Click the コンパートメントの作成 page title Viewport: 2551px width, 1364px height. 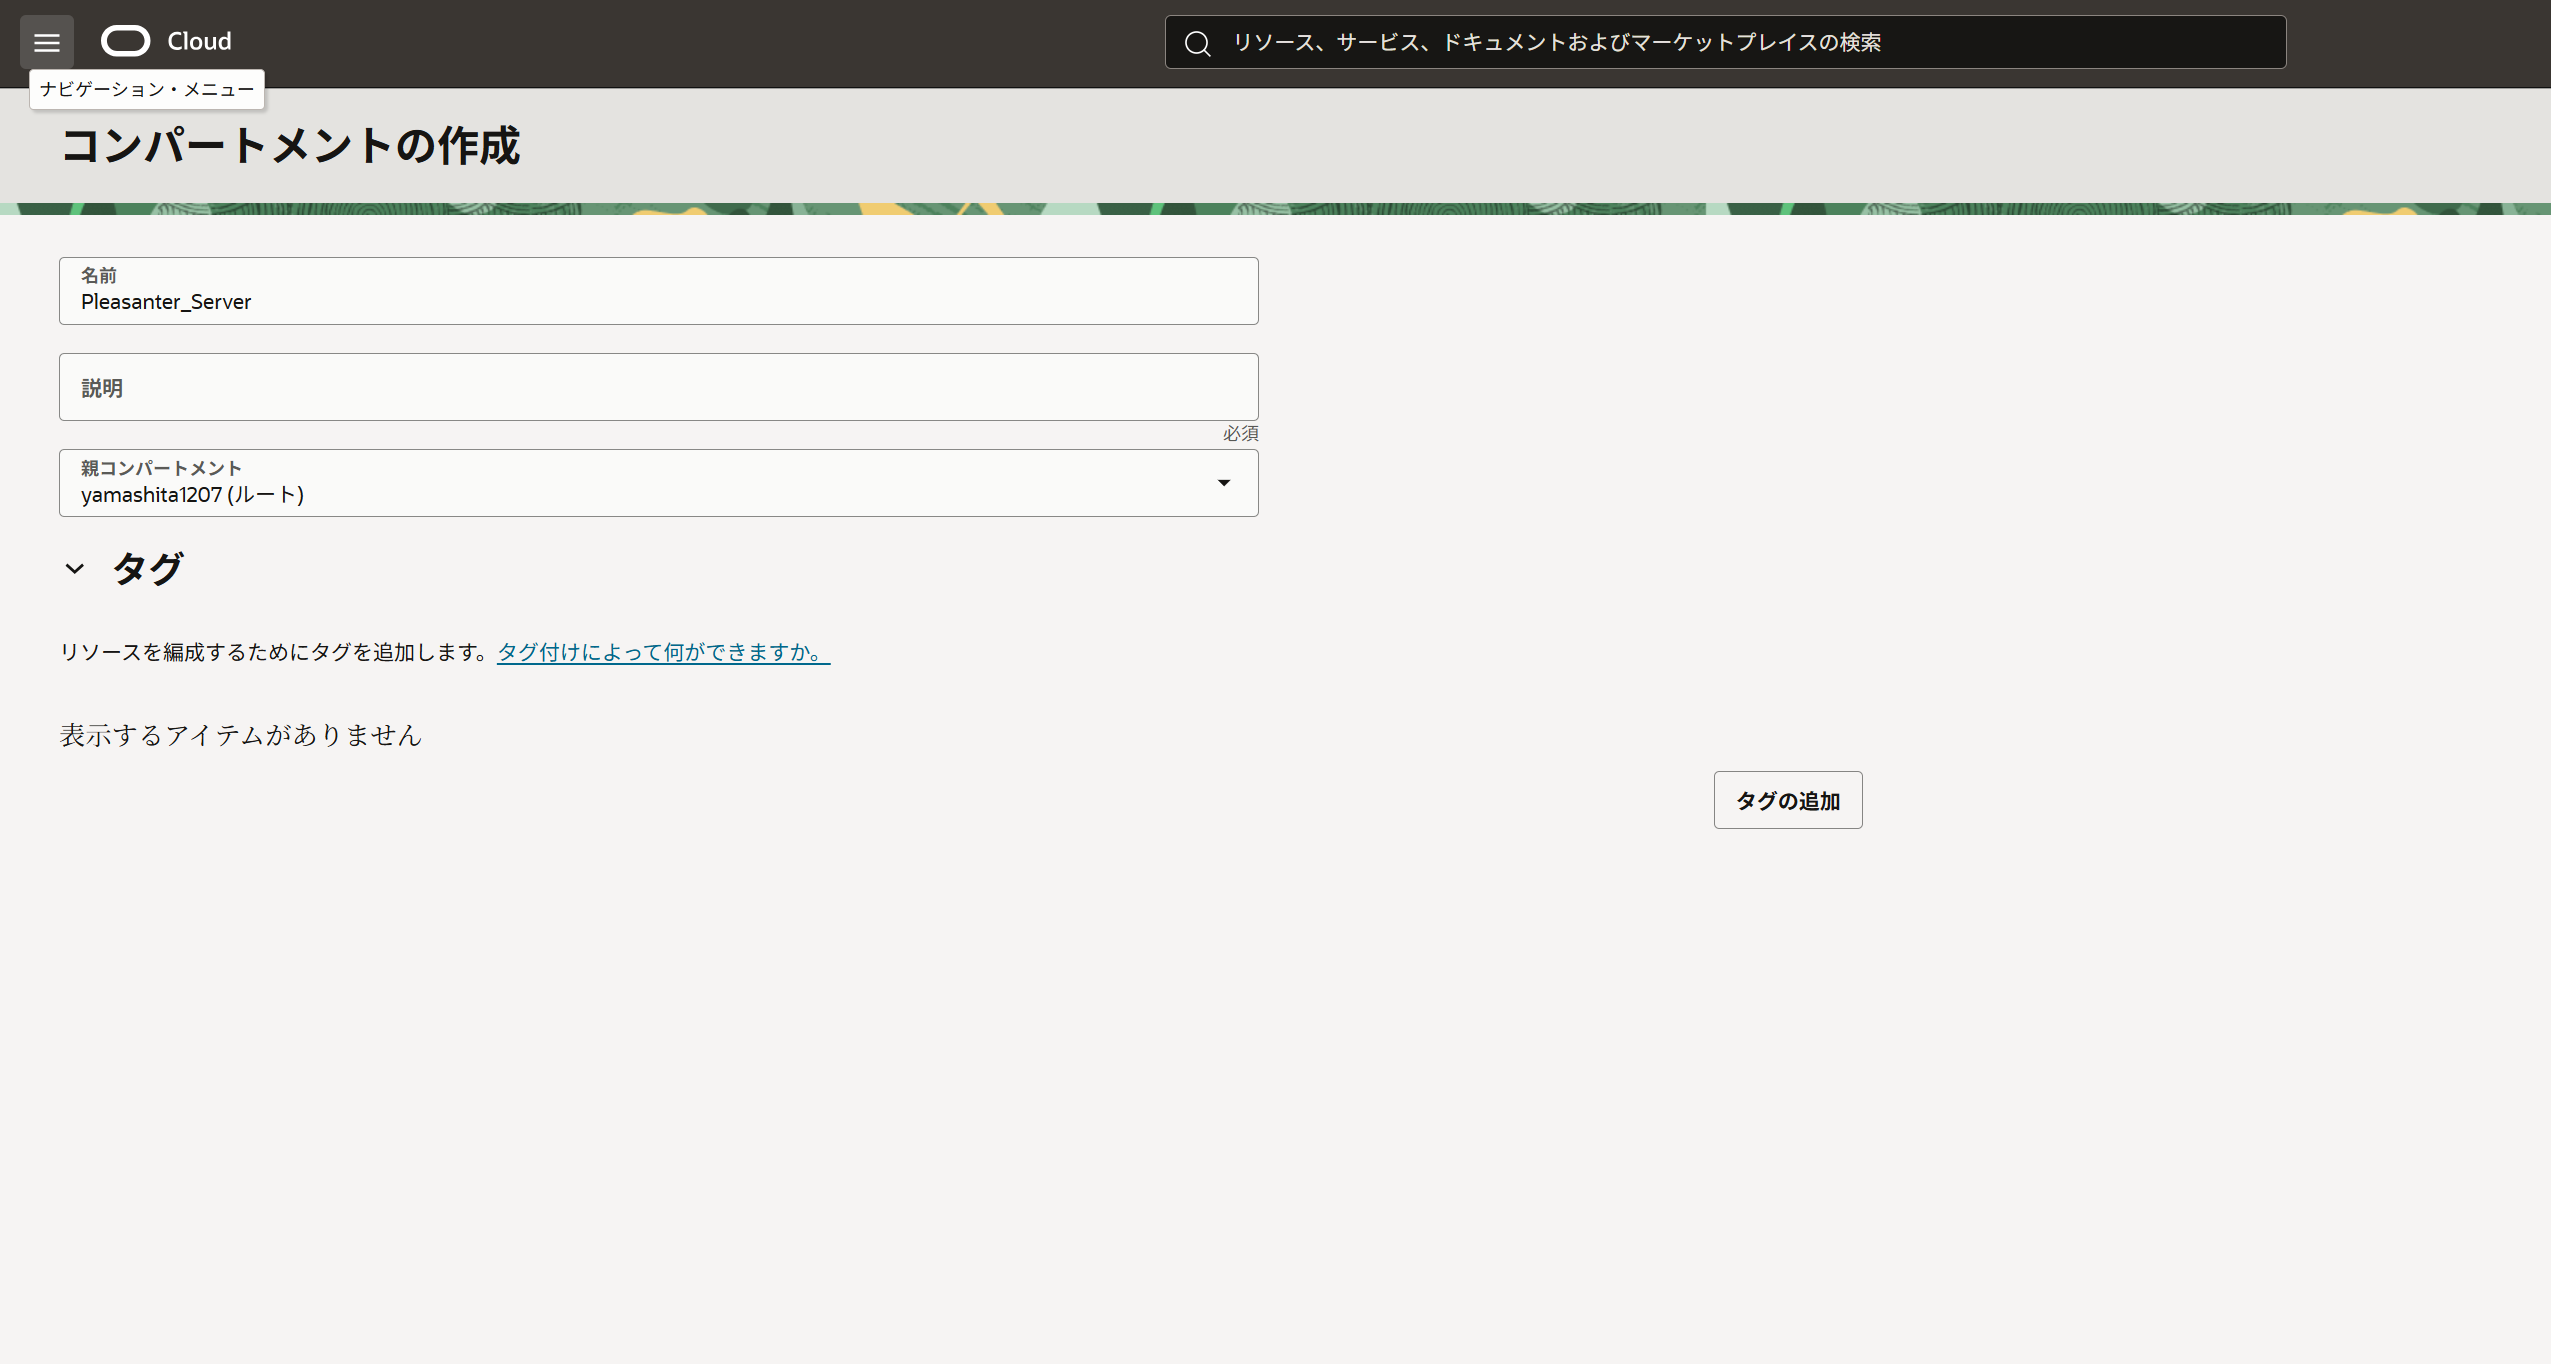[x=290, y=146]
